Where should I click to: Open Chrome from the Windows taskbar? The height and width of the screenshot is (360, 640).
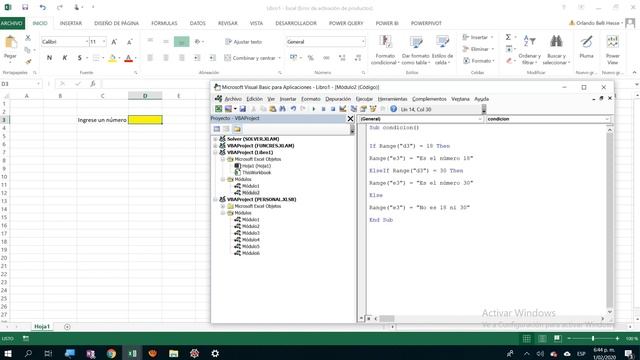pos(111,353)
